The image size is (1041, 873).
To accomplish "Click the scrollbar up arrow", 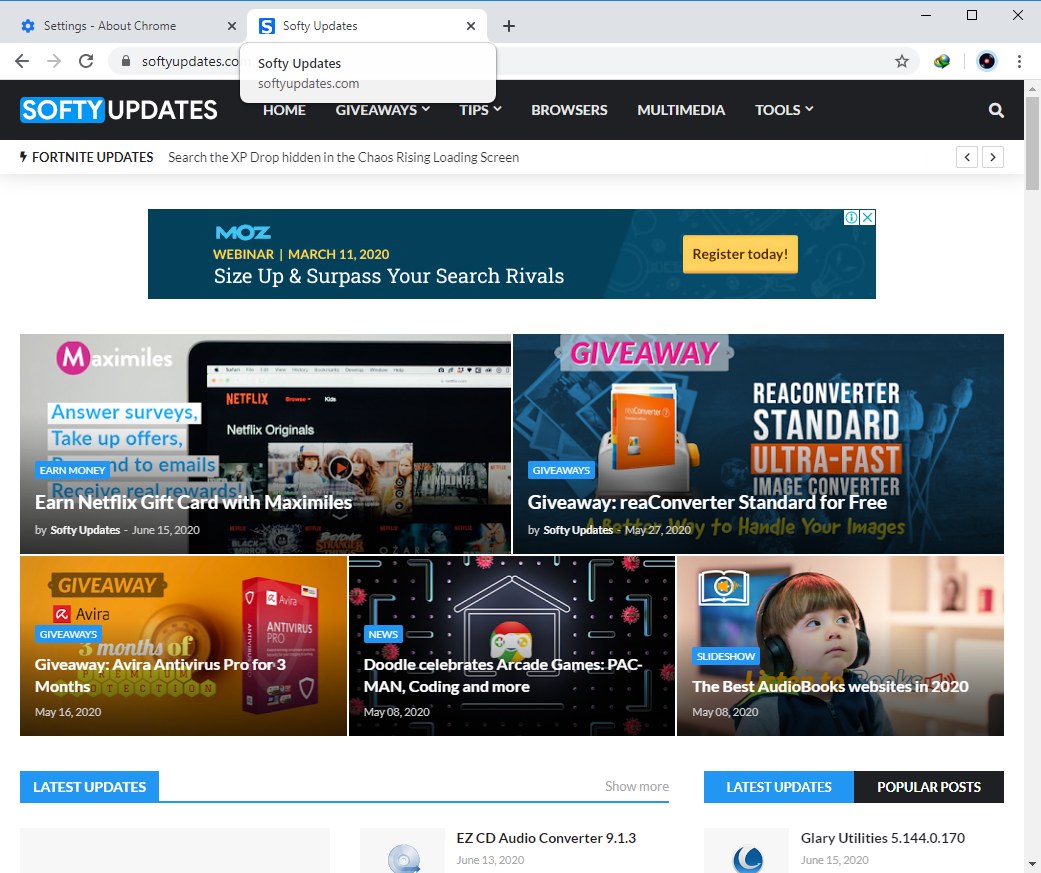I will 1032,88.
